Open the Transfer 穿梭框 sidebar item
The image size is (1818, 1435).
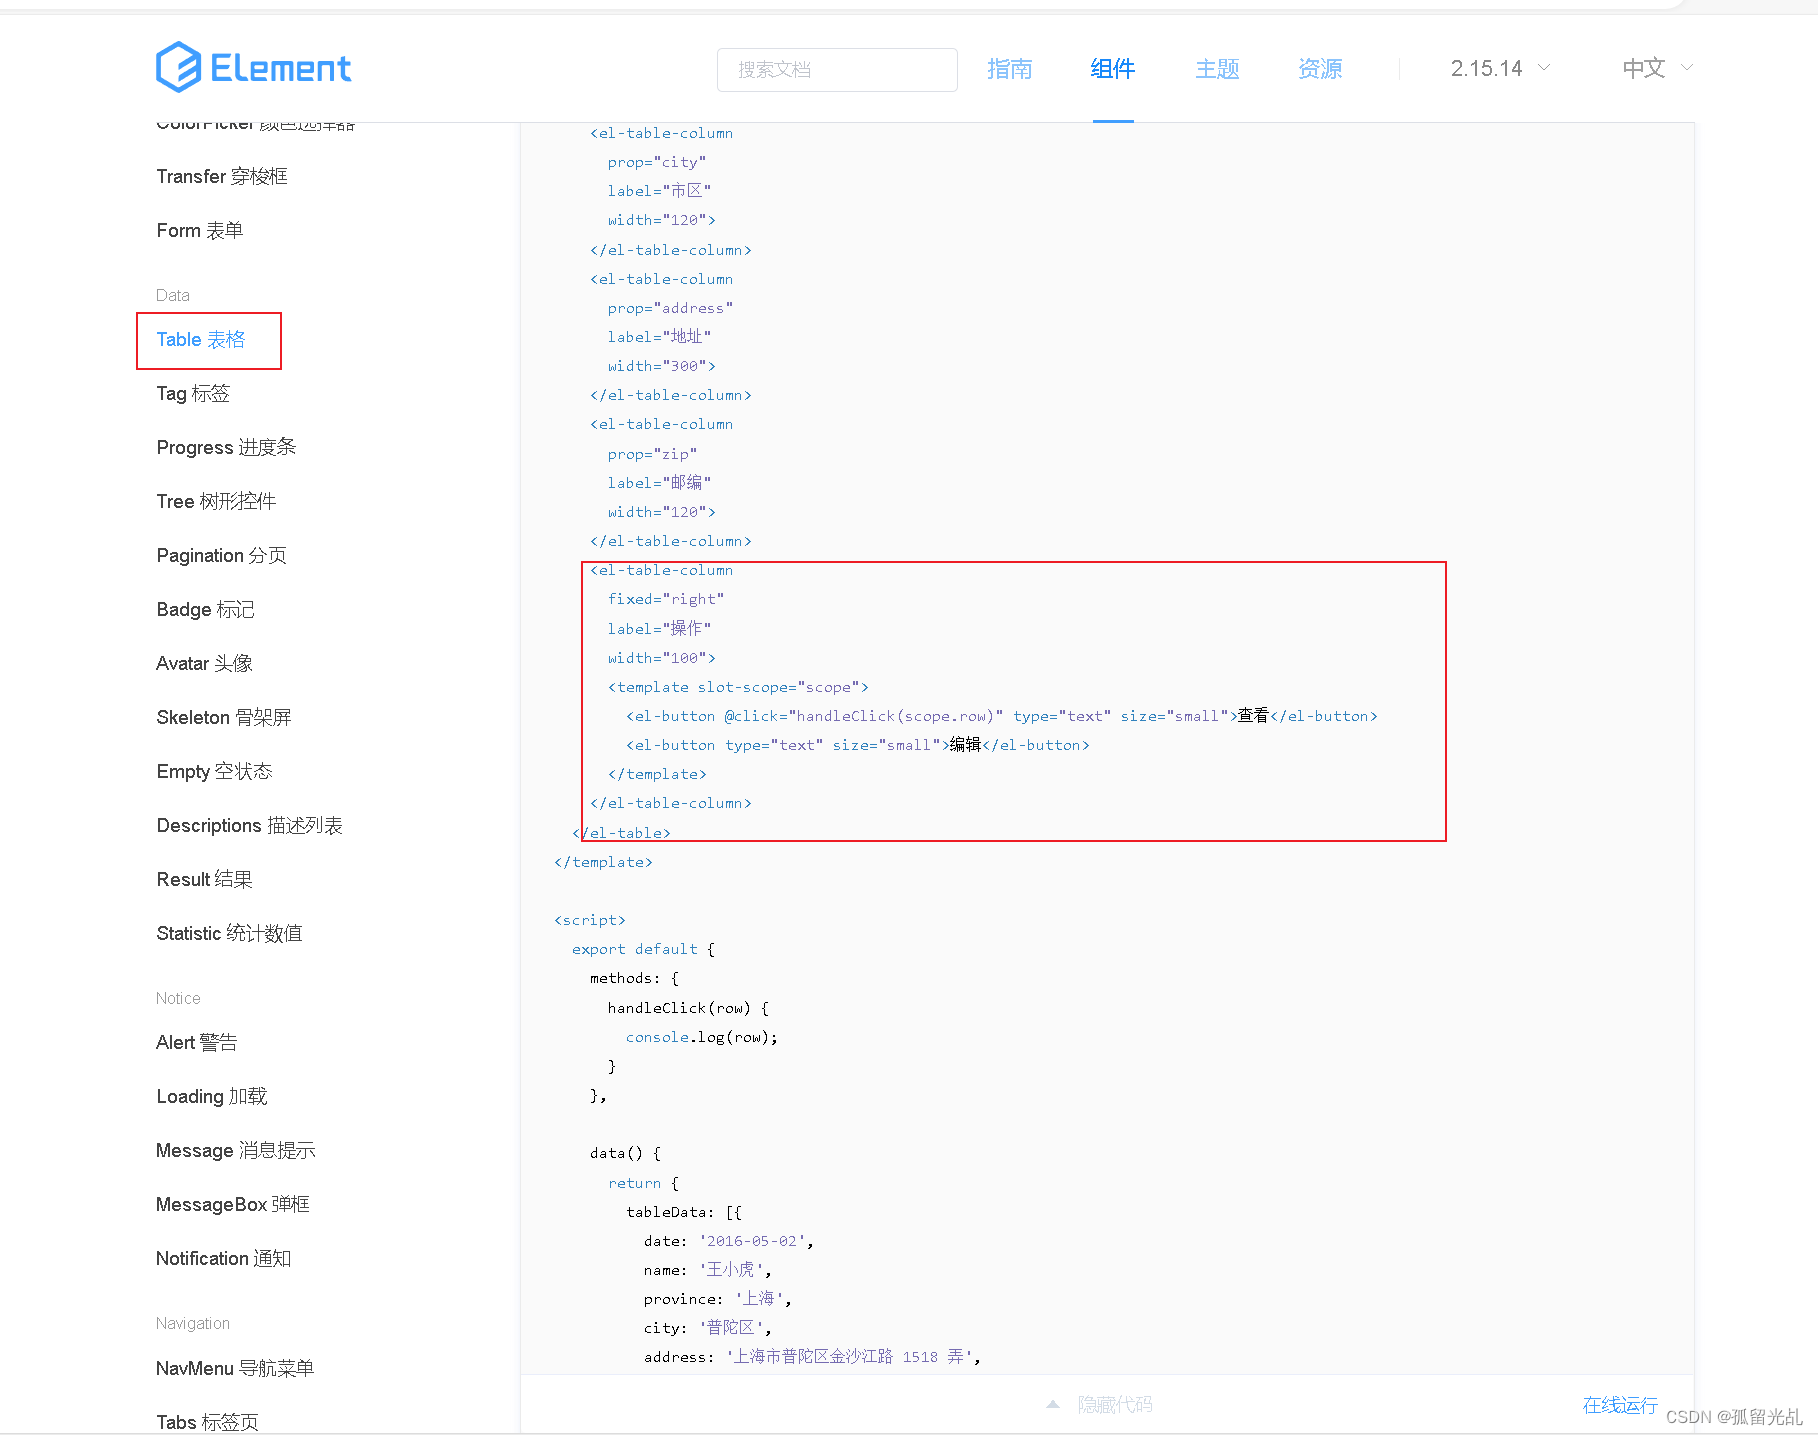coord(222,176)
